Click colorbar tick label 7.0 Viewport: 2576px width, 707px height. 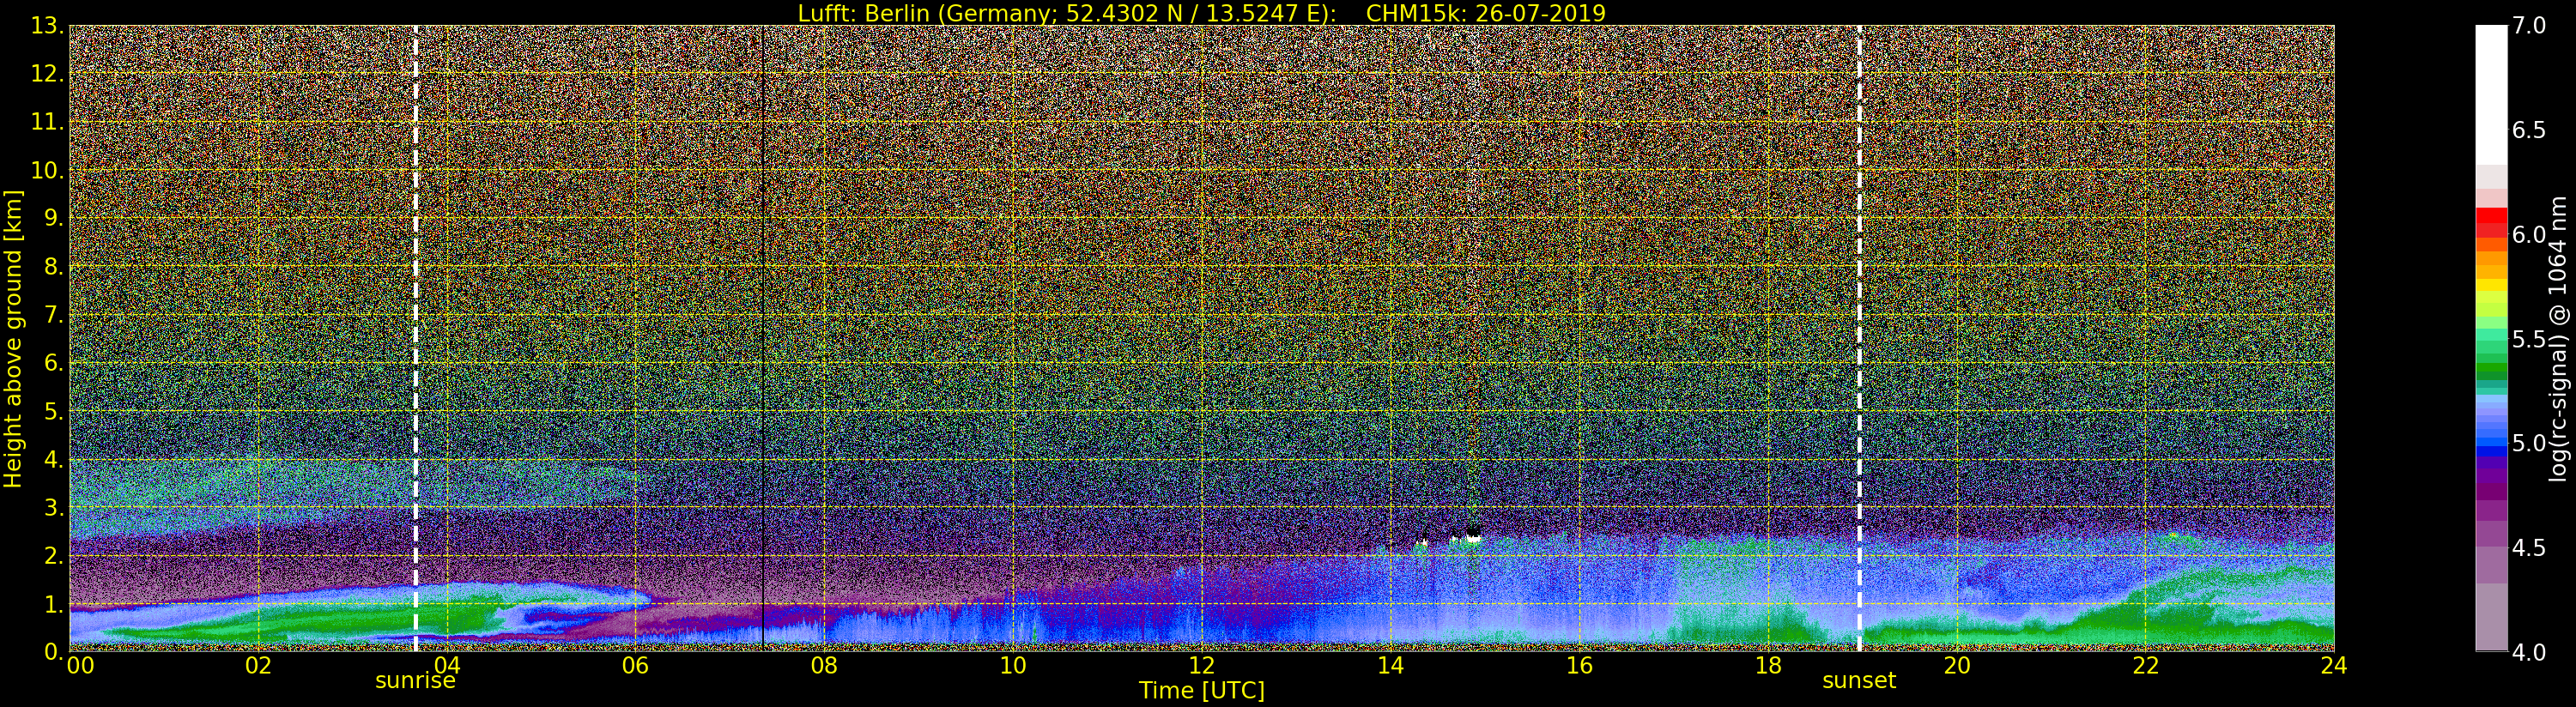pos(2529,26)
